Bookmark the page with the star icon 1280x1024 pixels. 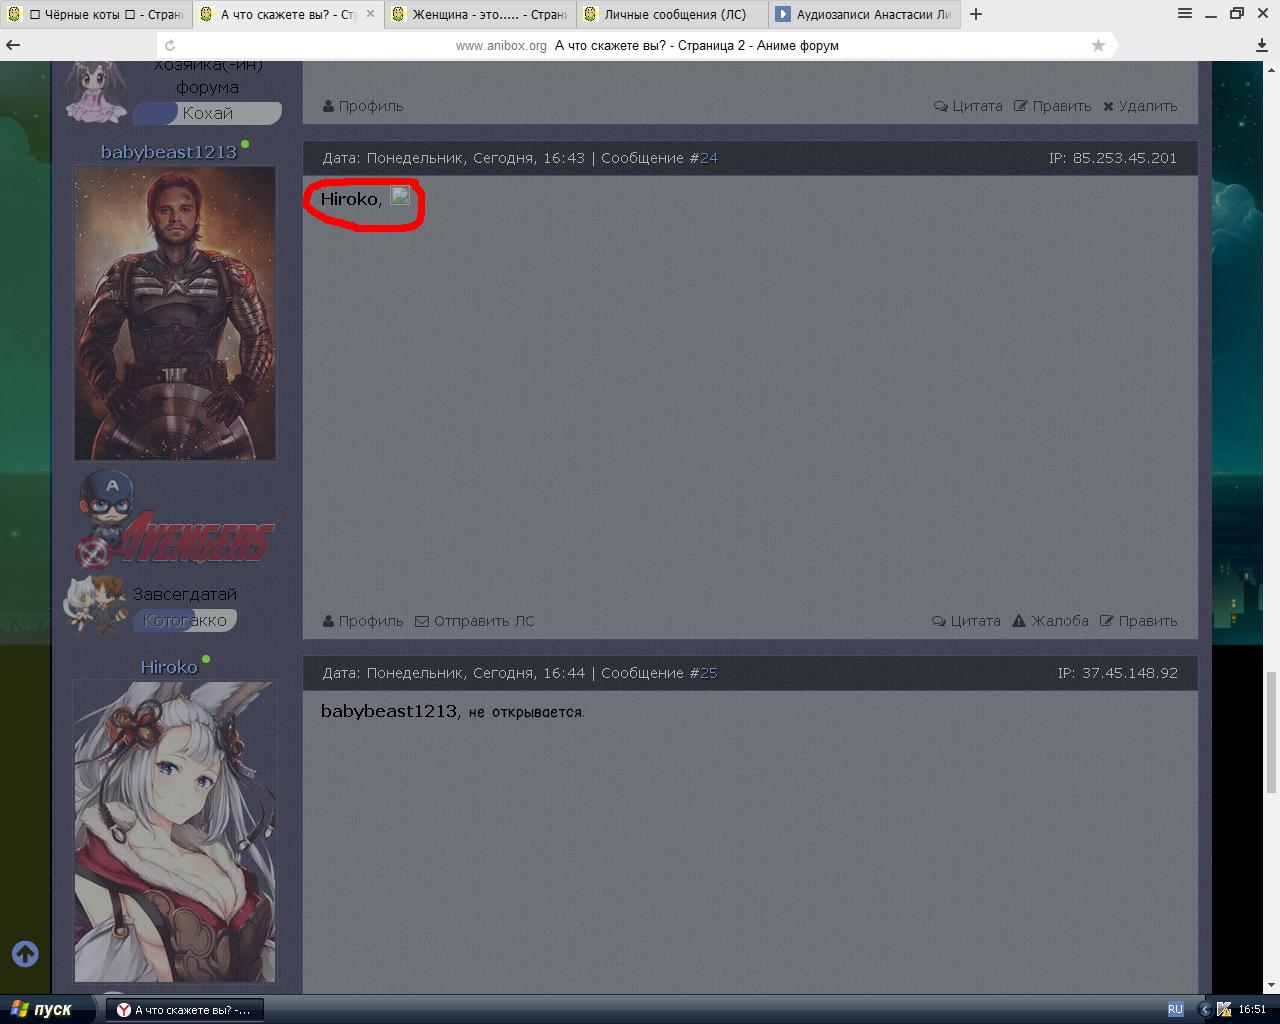1098,45
